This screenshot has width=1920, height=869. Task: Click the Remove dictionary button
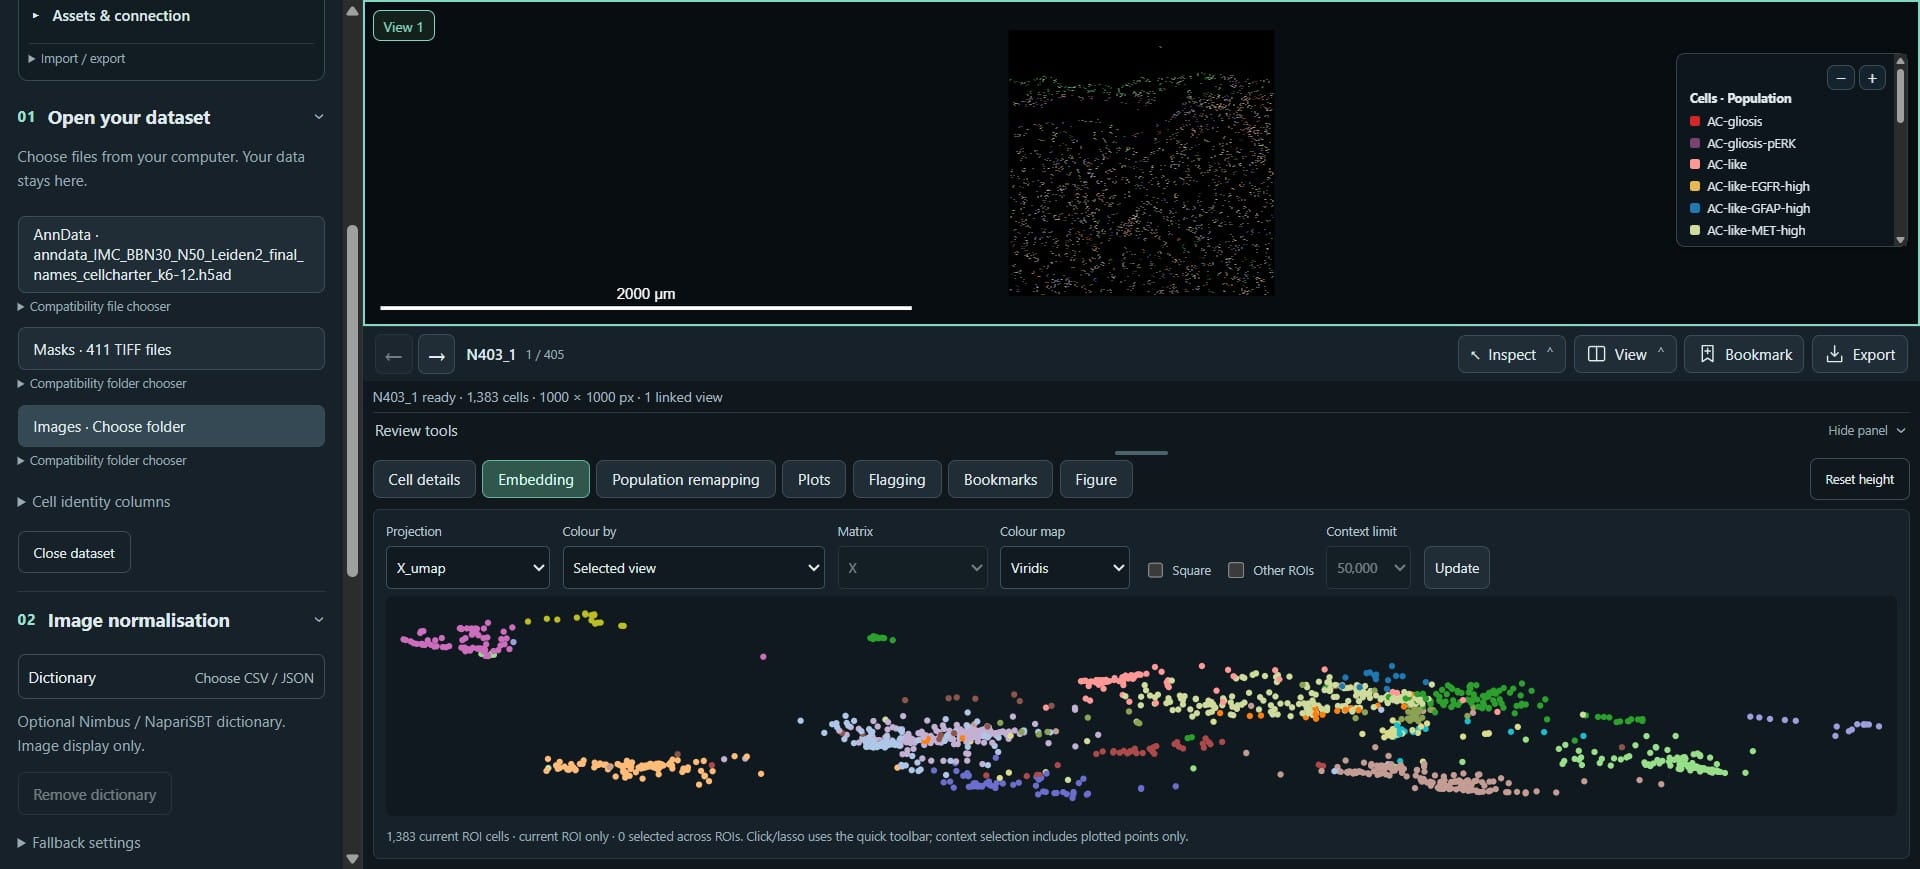[x=94, y=794]
